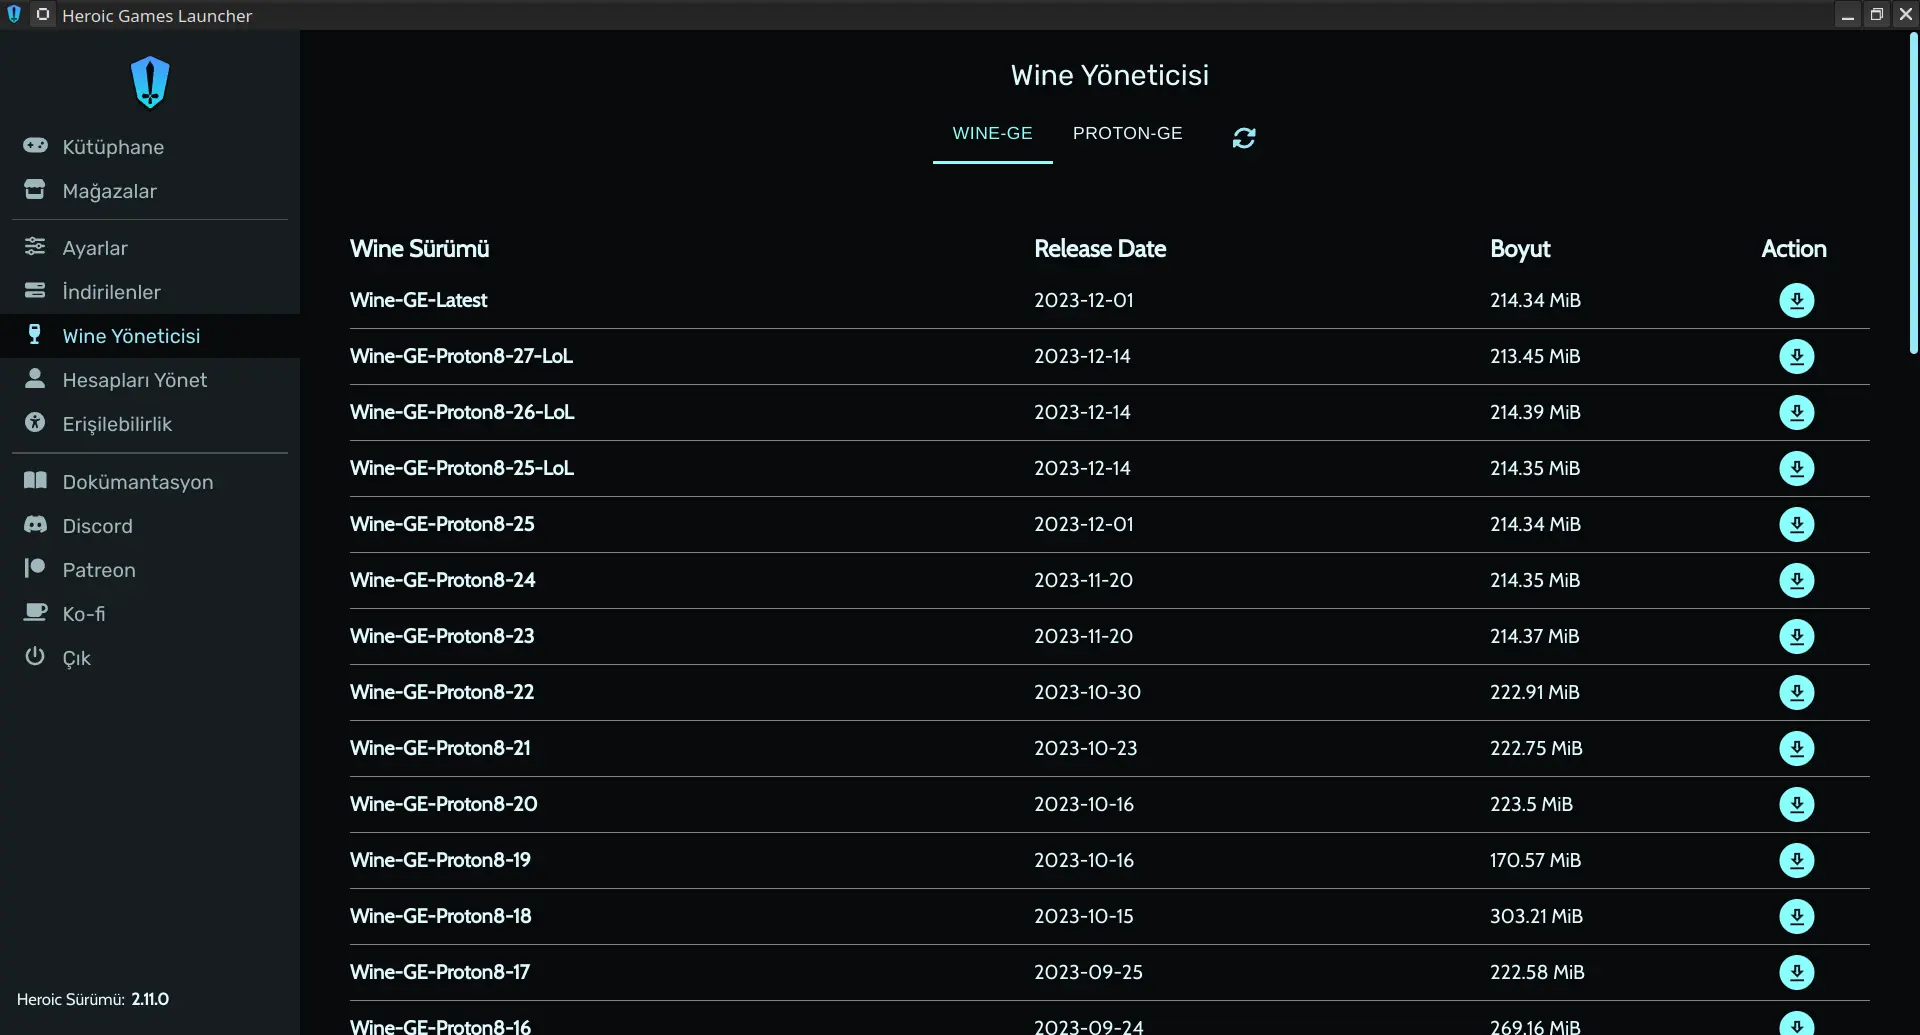This screenshot has height=1035, width=1920.
Task: Click the vertical scrollbar thumb
Action: pyautogui.click(x=1914, y=193)
